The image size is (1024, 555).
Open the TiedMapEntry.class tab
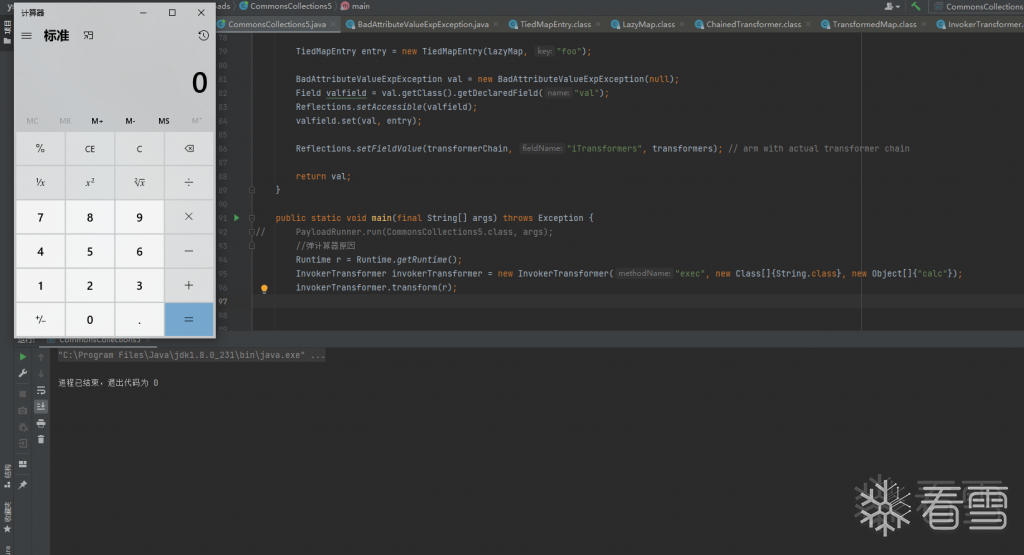coord(555,24)
